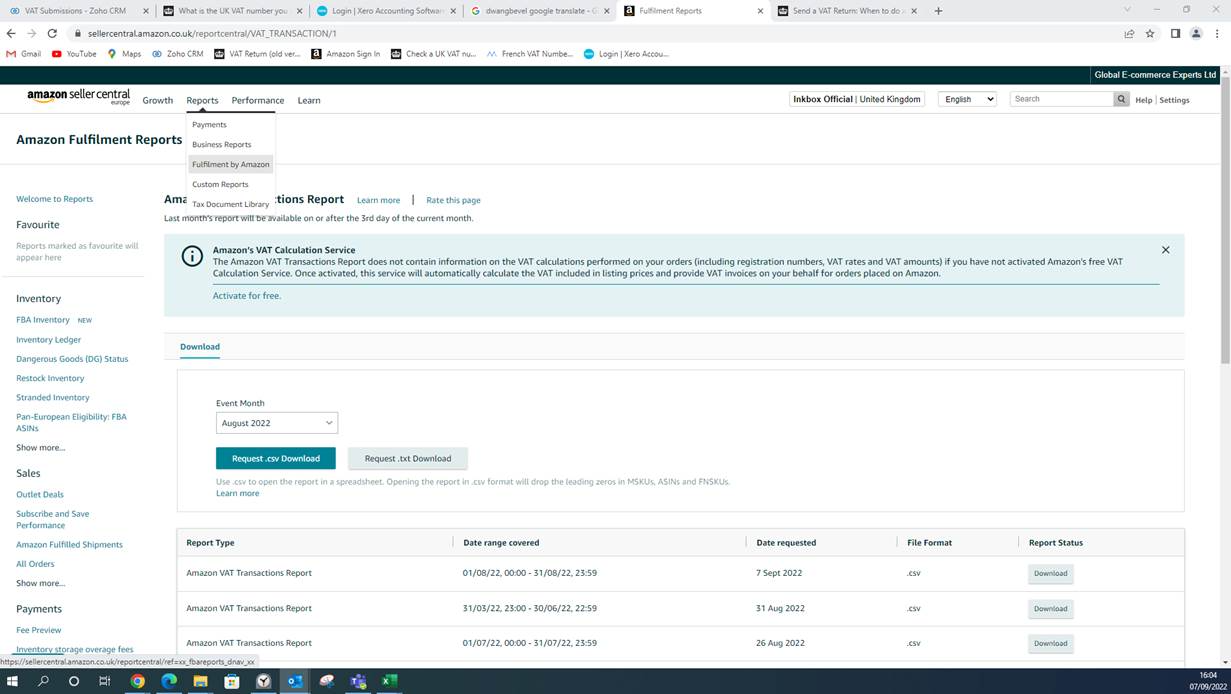Open Windows taskbar search

43,681
